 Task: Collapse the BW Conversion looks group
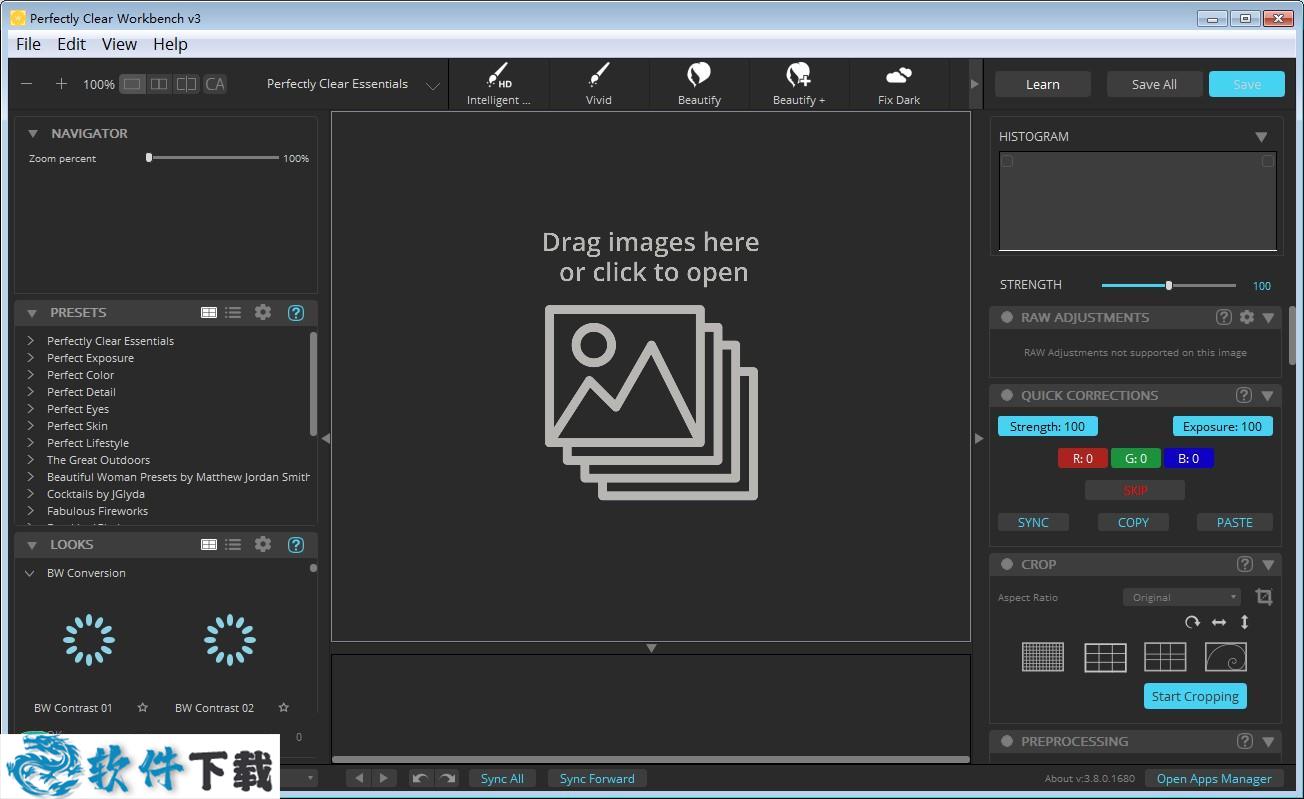click(30, 573)
